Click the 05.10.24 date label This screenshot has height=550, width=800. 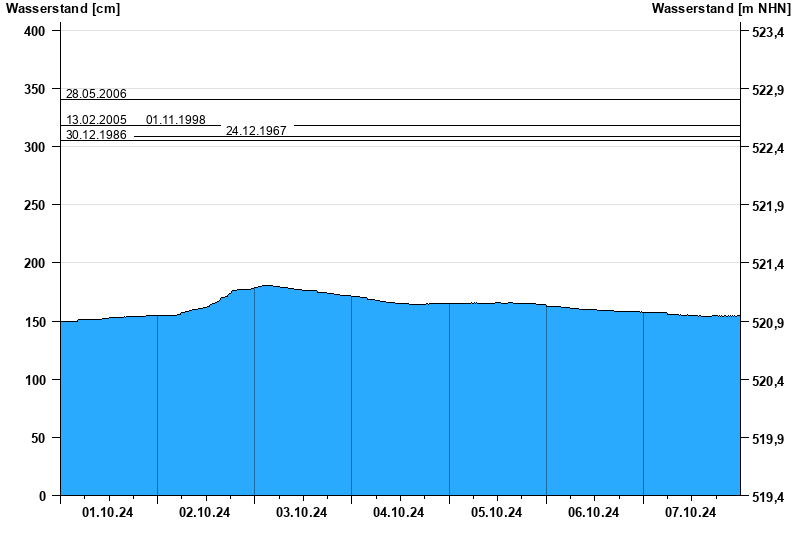pyautogui.click(x=497, y=513)
